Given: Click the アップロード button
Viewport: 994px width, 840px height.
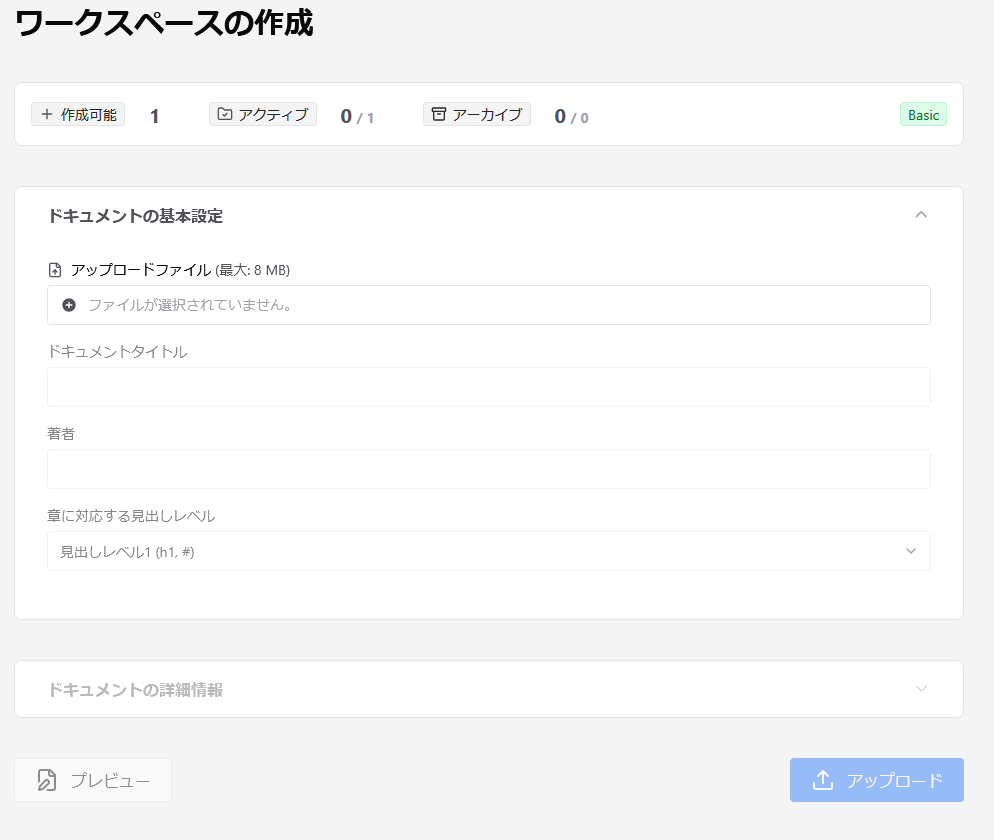Looking at the screenshot, I should pyautogui.click(x=877, y=779).
